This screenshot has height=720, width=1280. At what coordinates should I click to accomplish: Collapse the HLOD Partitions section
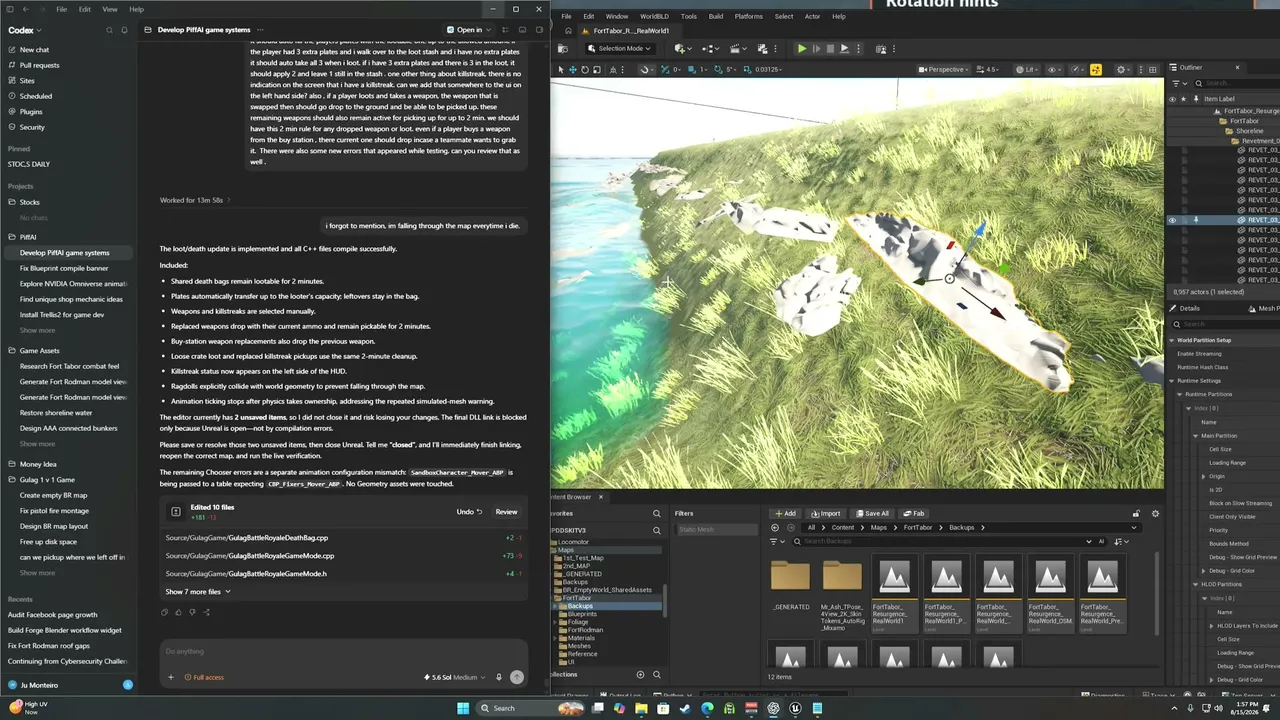[x=1196, y=584]
